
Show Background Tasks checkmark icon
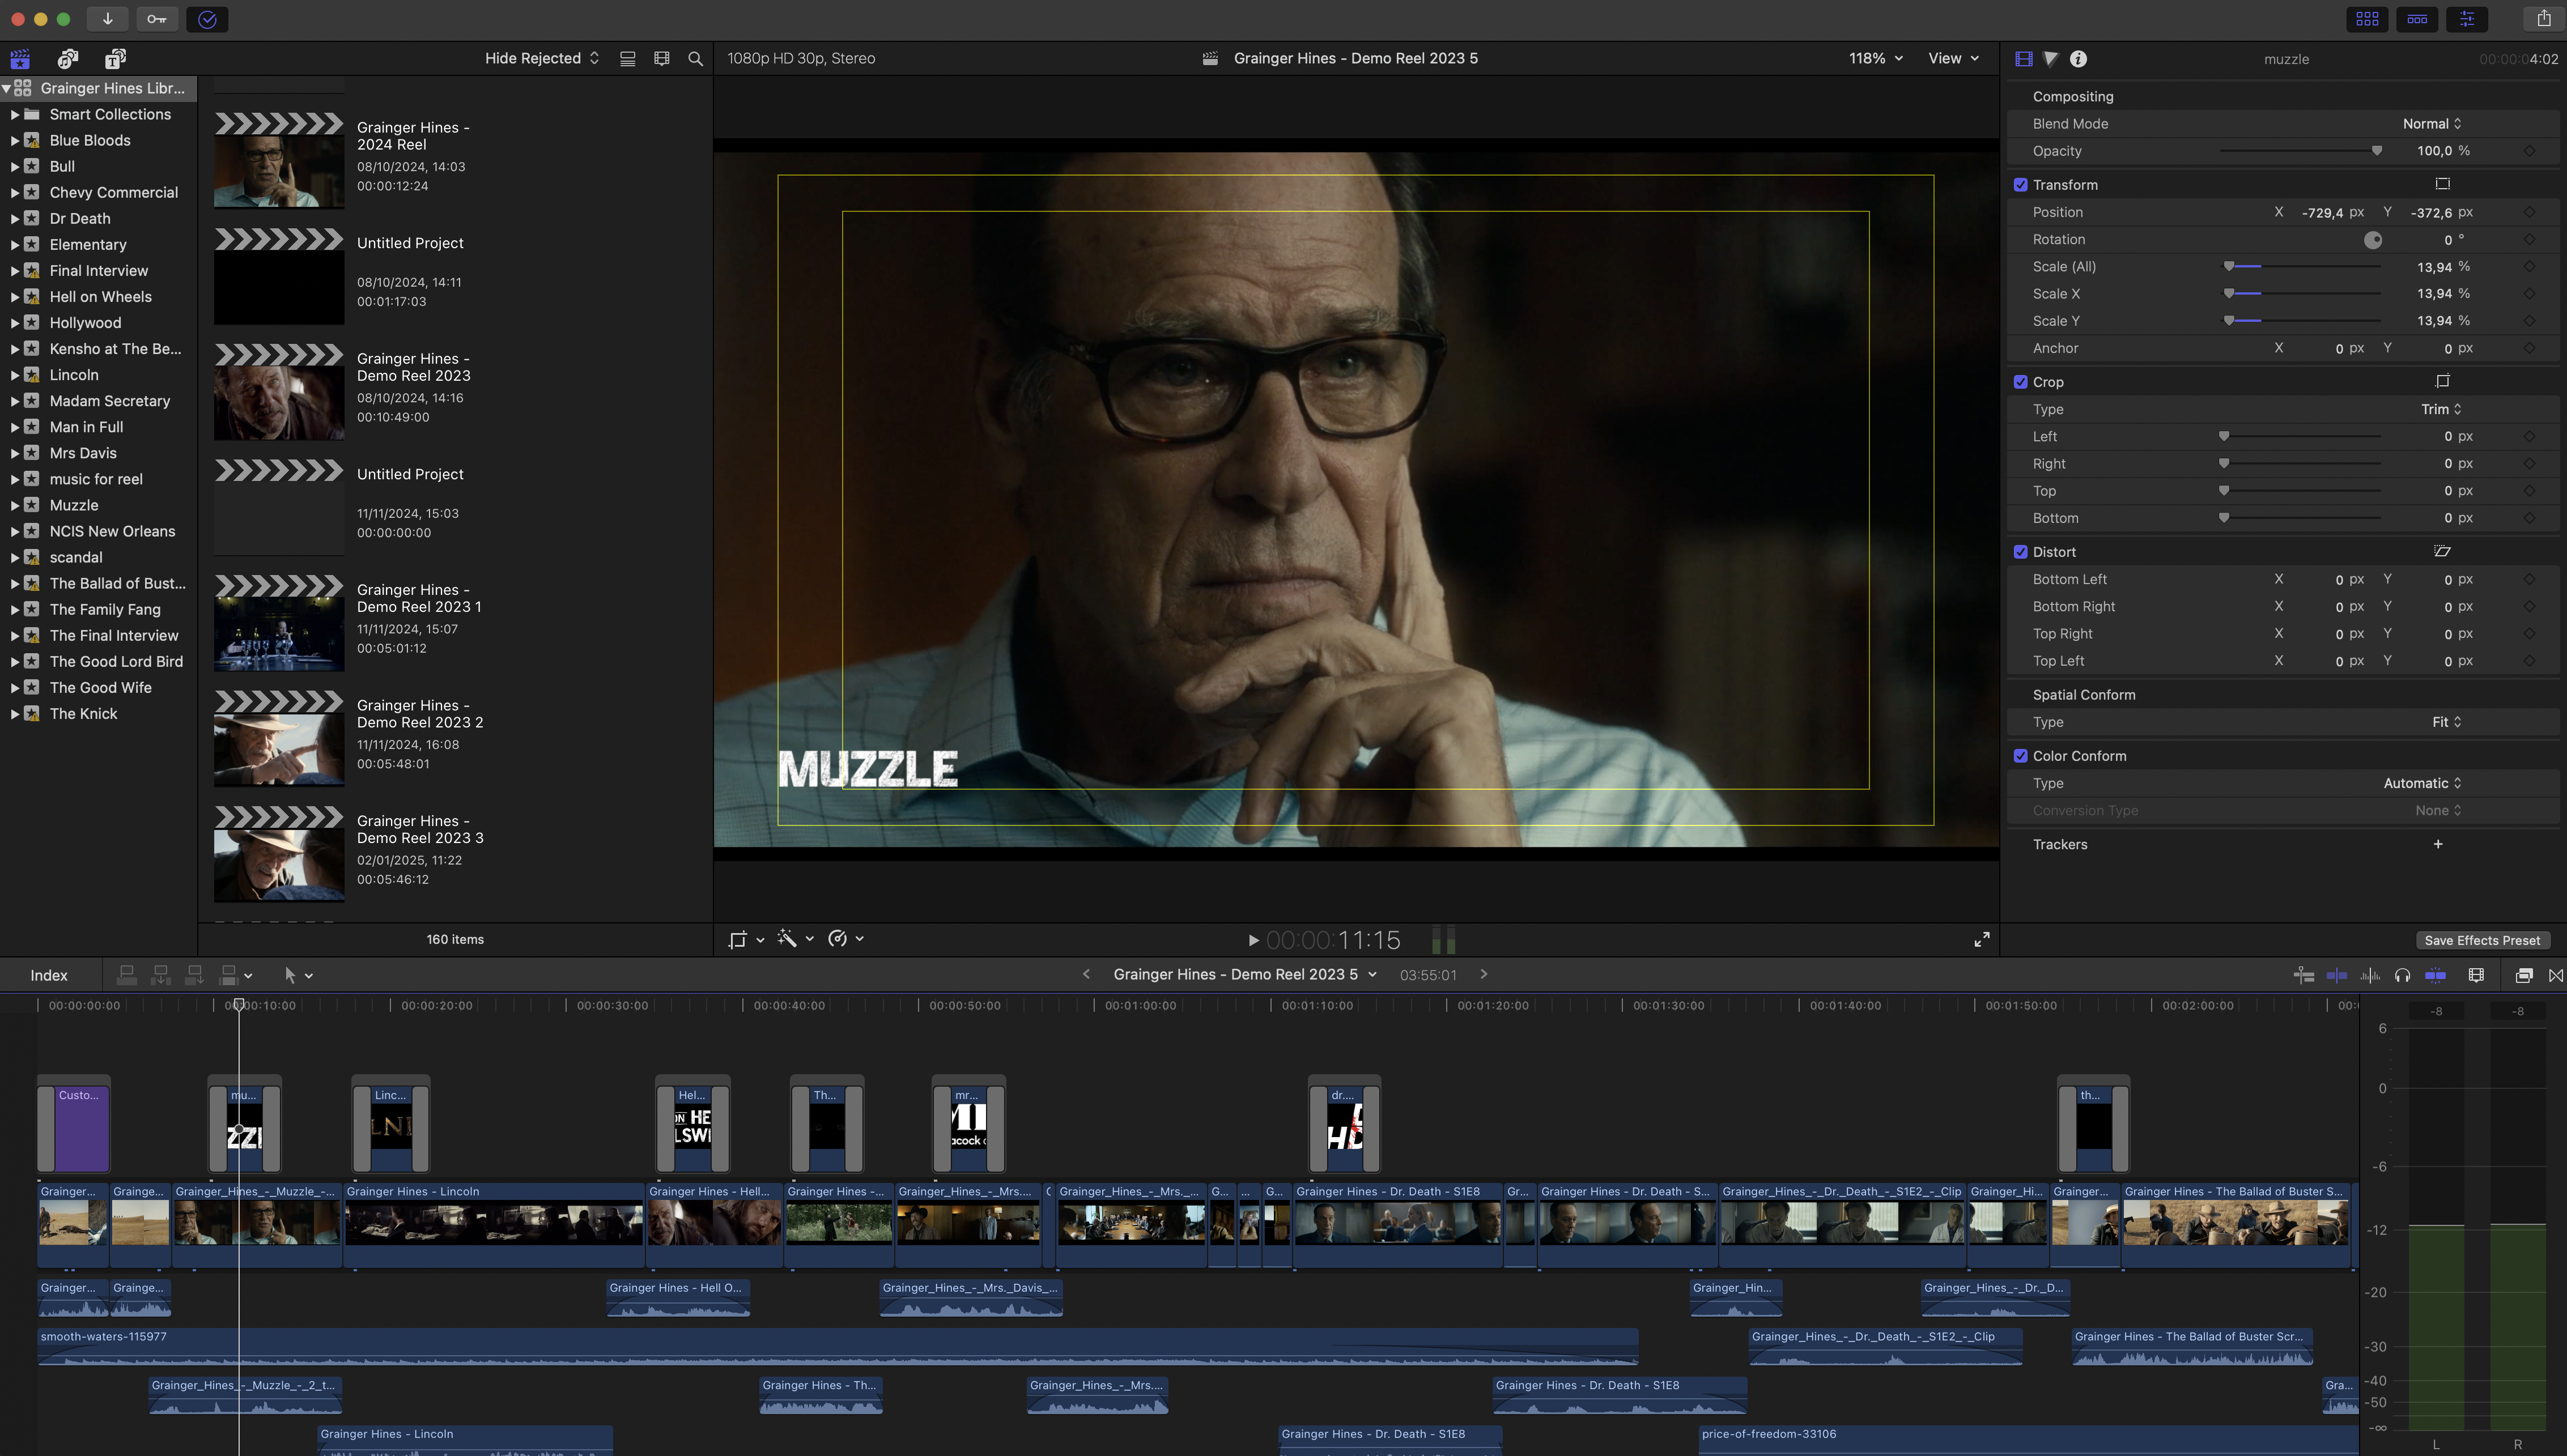207,19
